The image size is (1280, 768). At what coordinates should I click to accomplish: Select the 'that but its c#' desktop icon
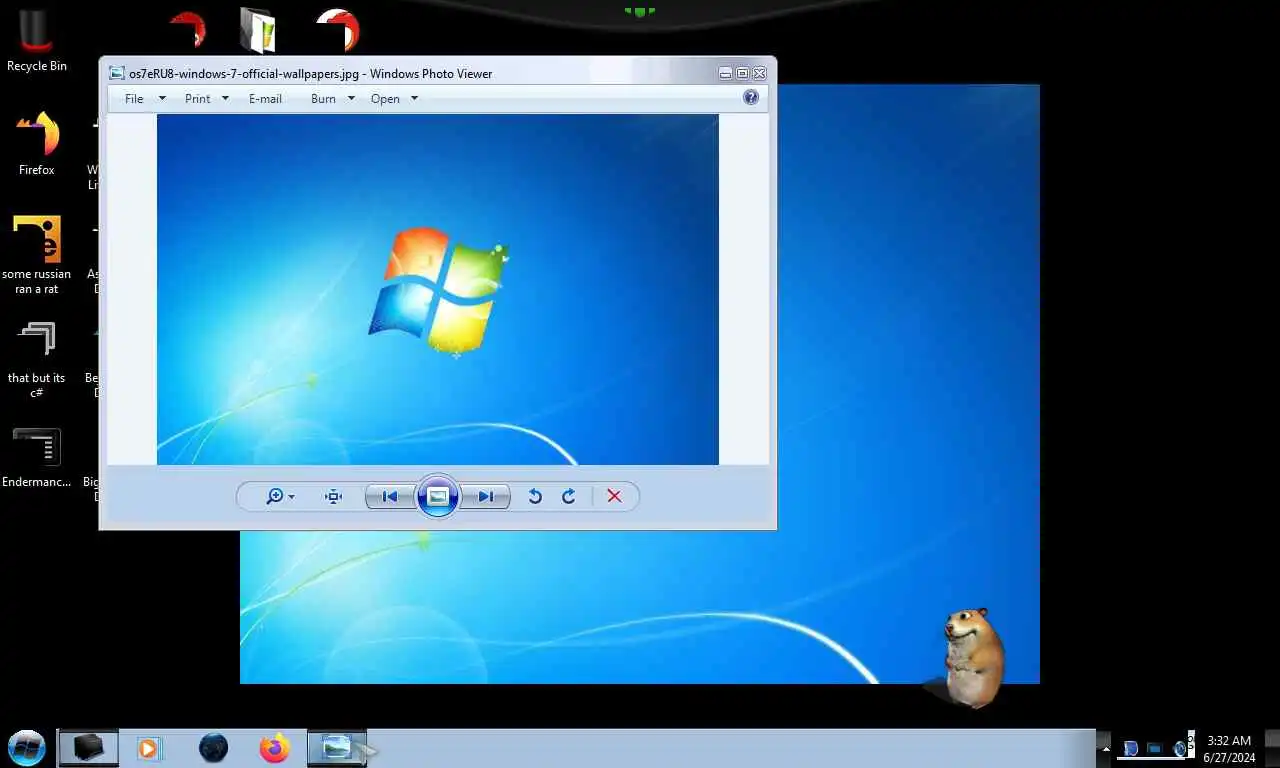37,358
